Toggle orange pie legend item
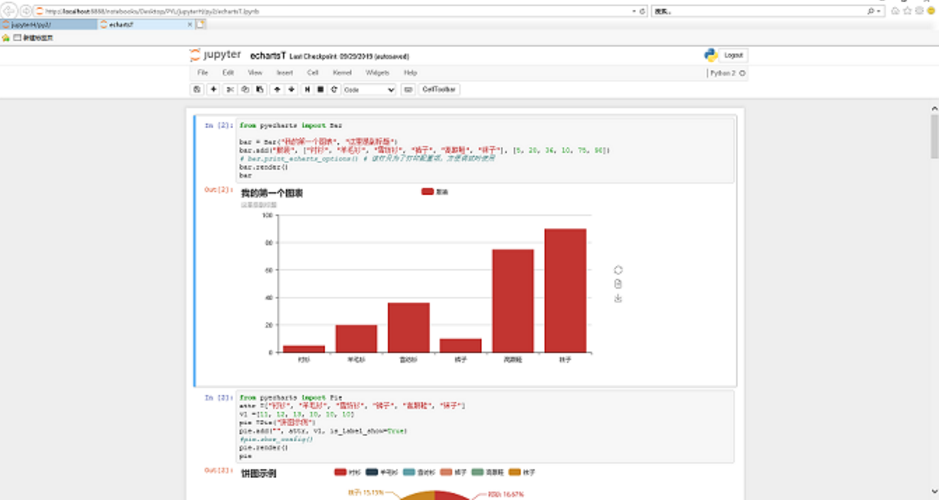The image size is (939, 501). [522, 472]
